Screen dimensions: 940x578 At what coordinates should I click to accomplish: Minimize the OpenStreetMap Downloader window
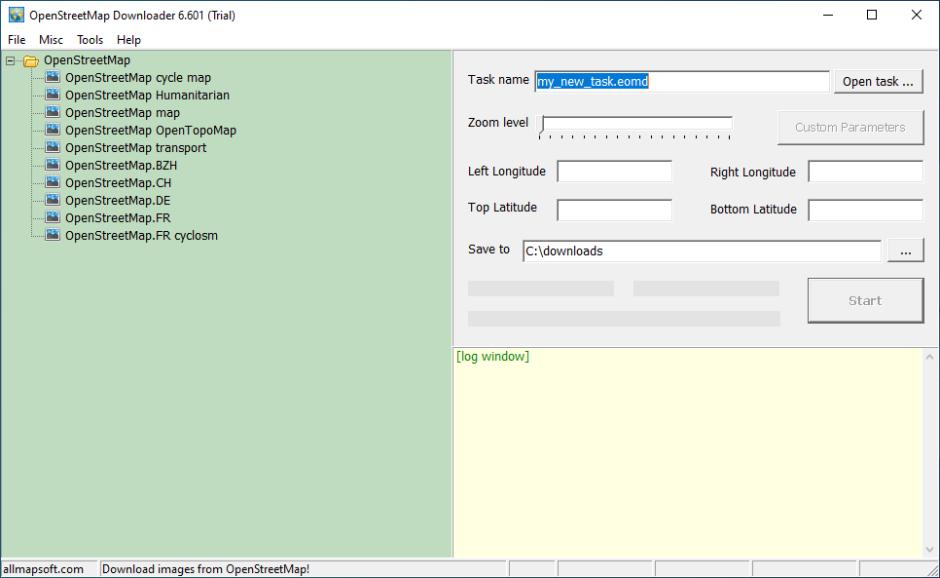[x=828, y=15]
